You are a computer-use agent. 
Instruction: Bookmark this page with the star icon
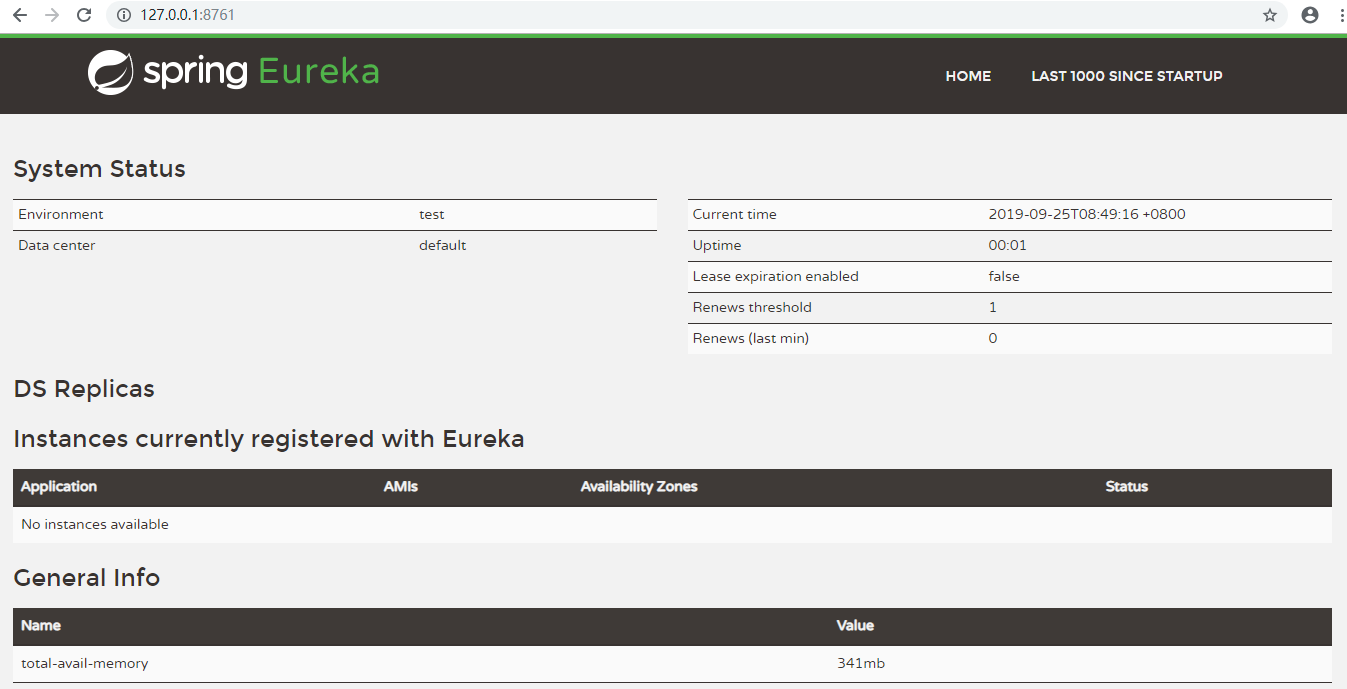(1270, 15)
